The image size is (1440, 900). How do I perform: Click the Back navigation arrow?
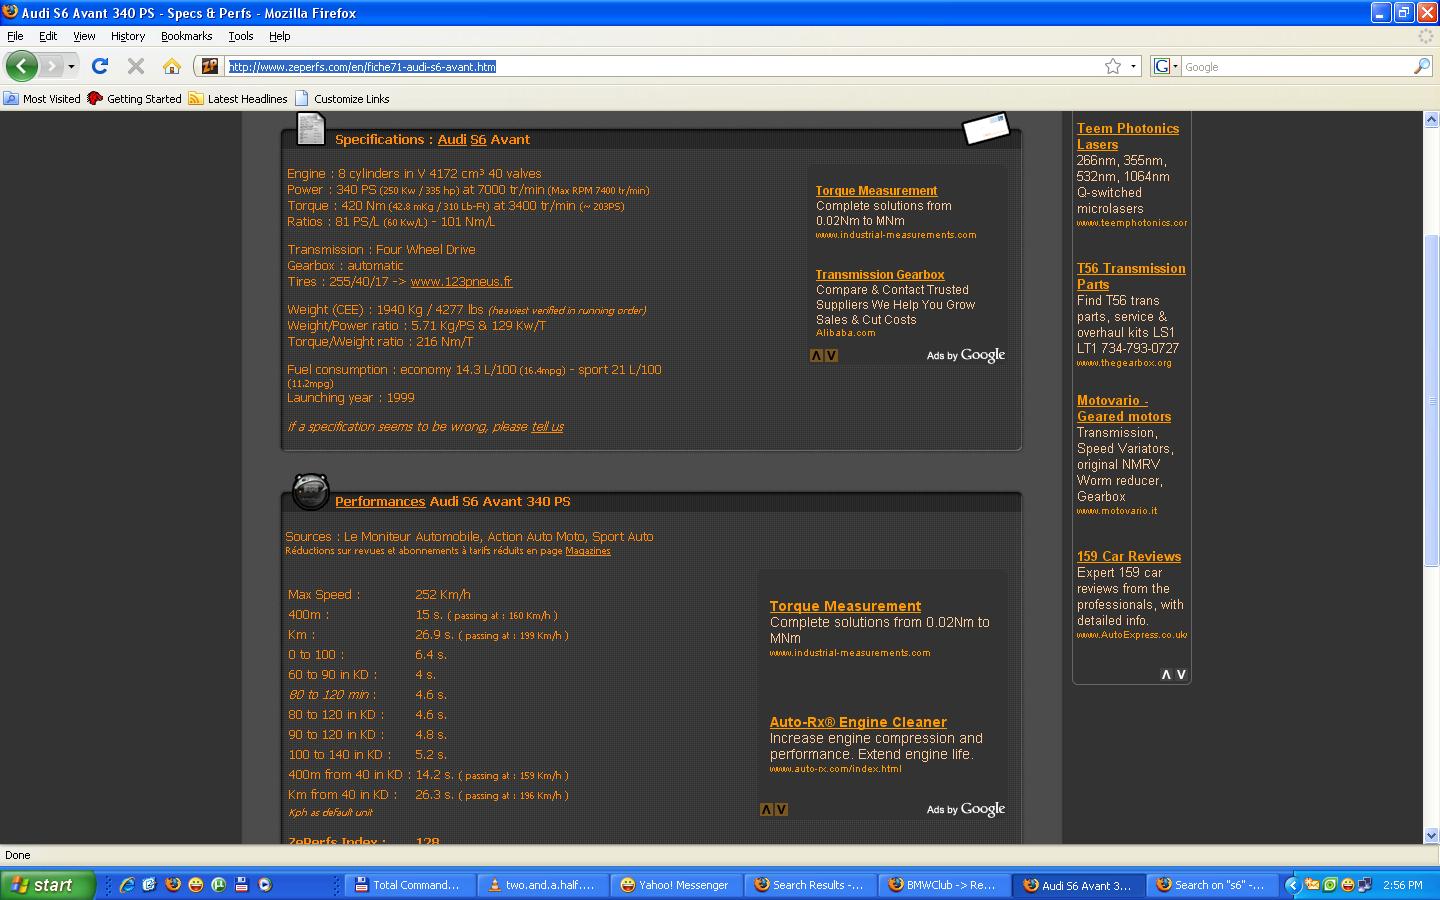(x=22, y=66)
